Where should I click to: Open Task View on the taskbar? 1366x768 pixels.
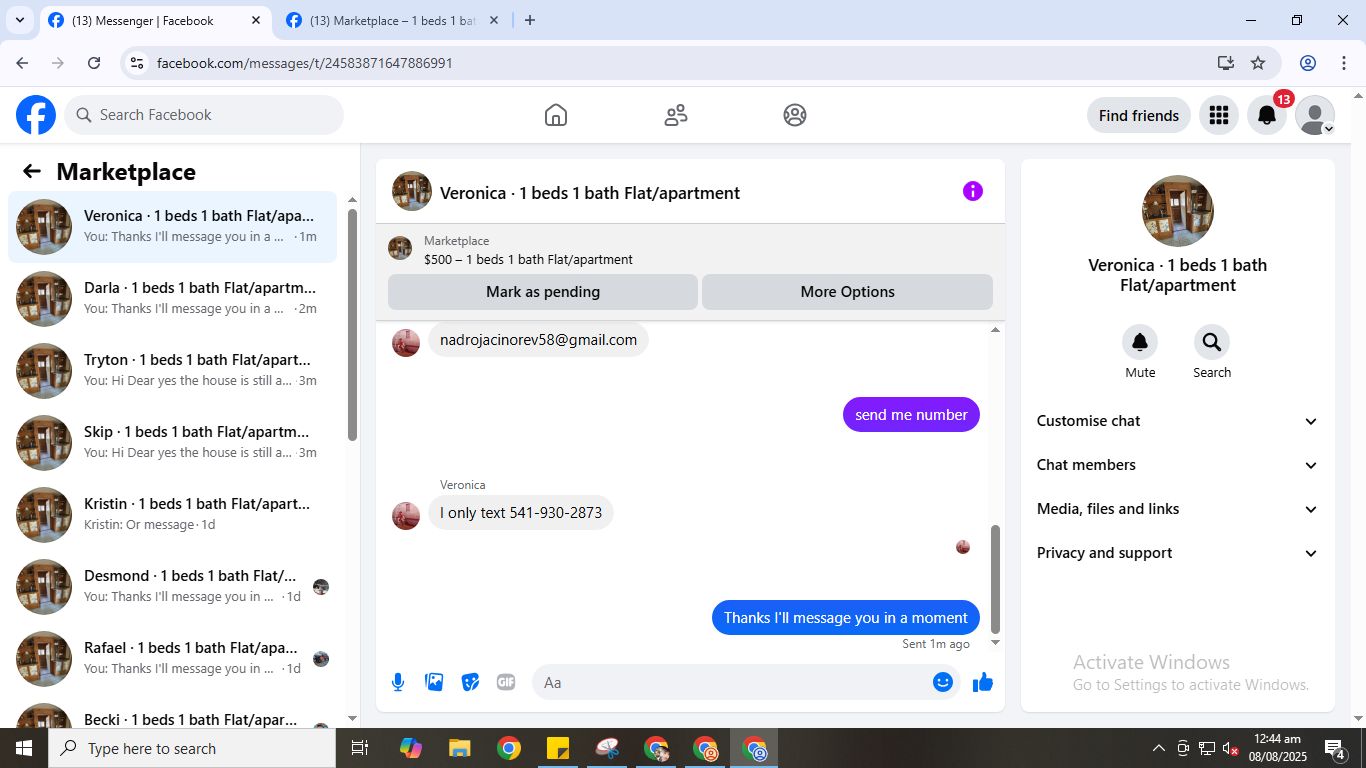tap(360, 748)
